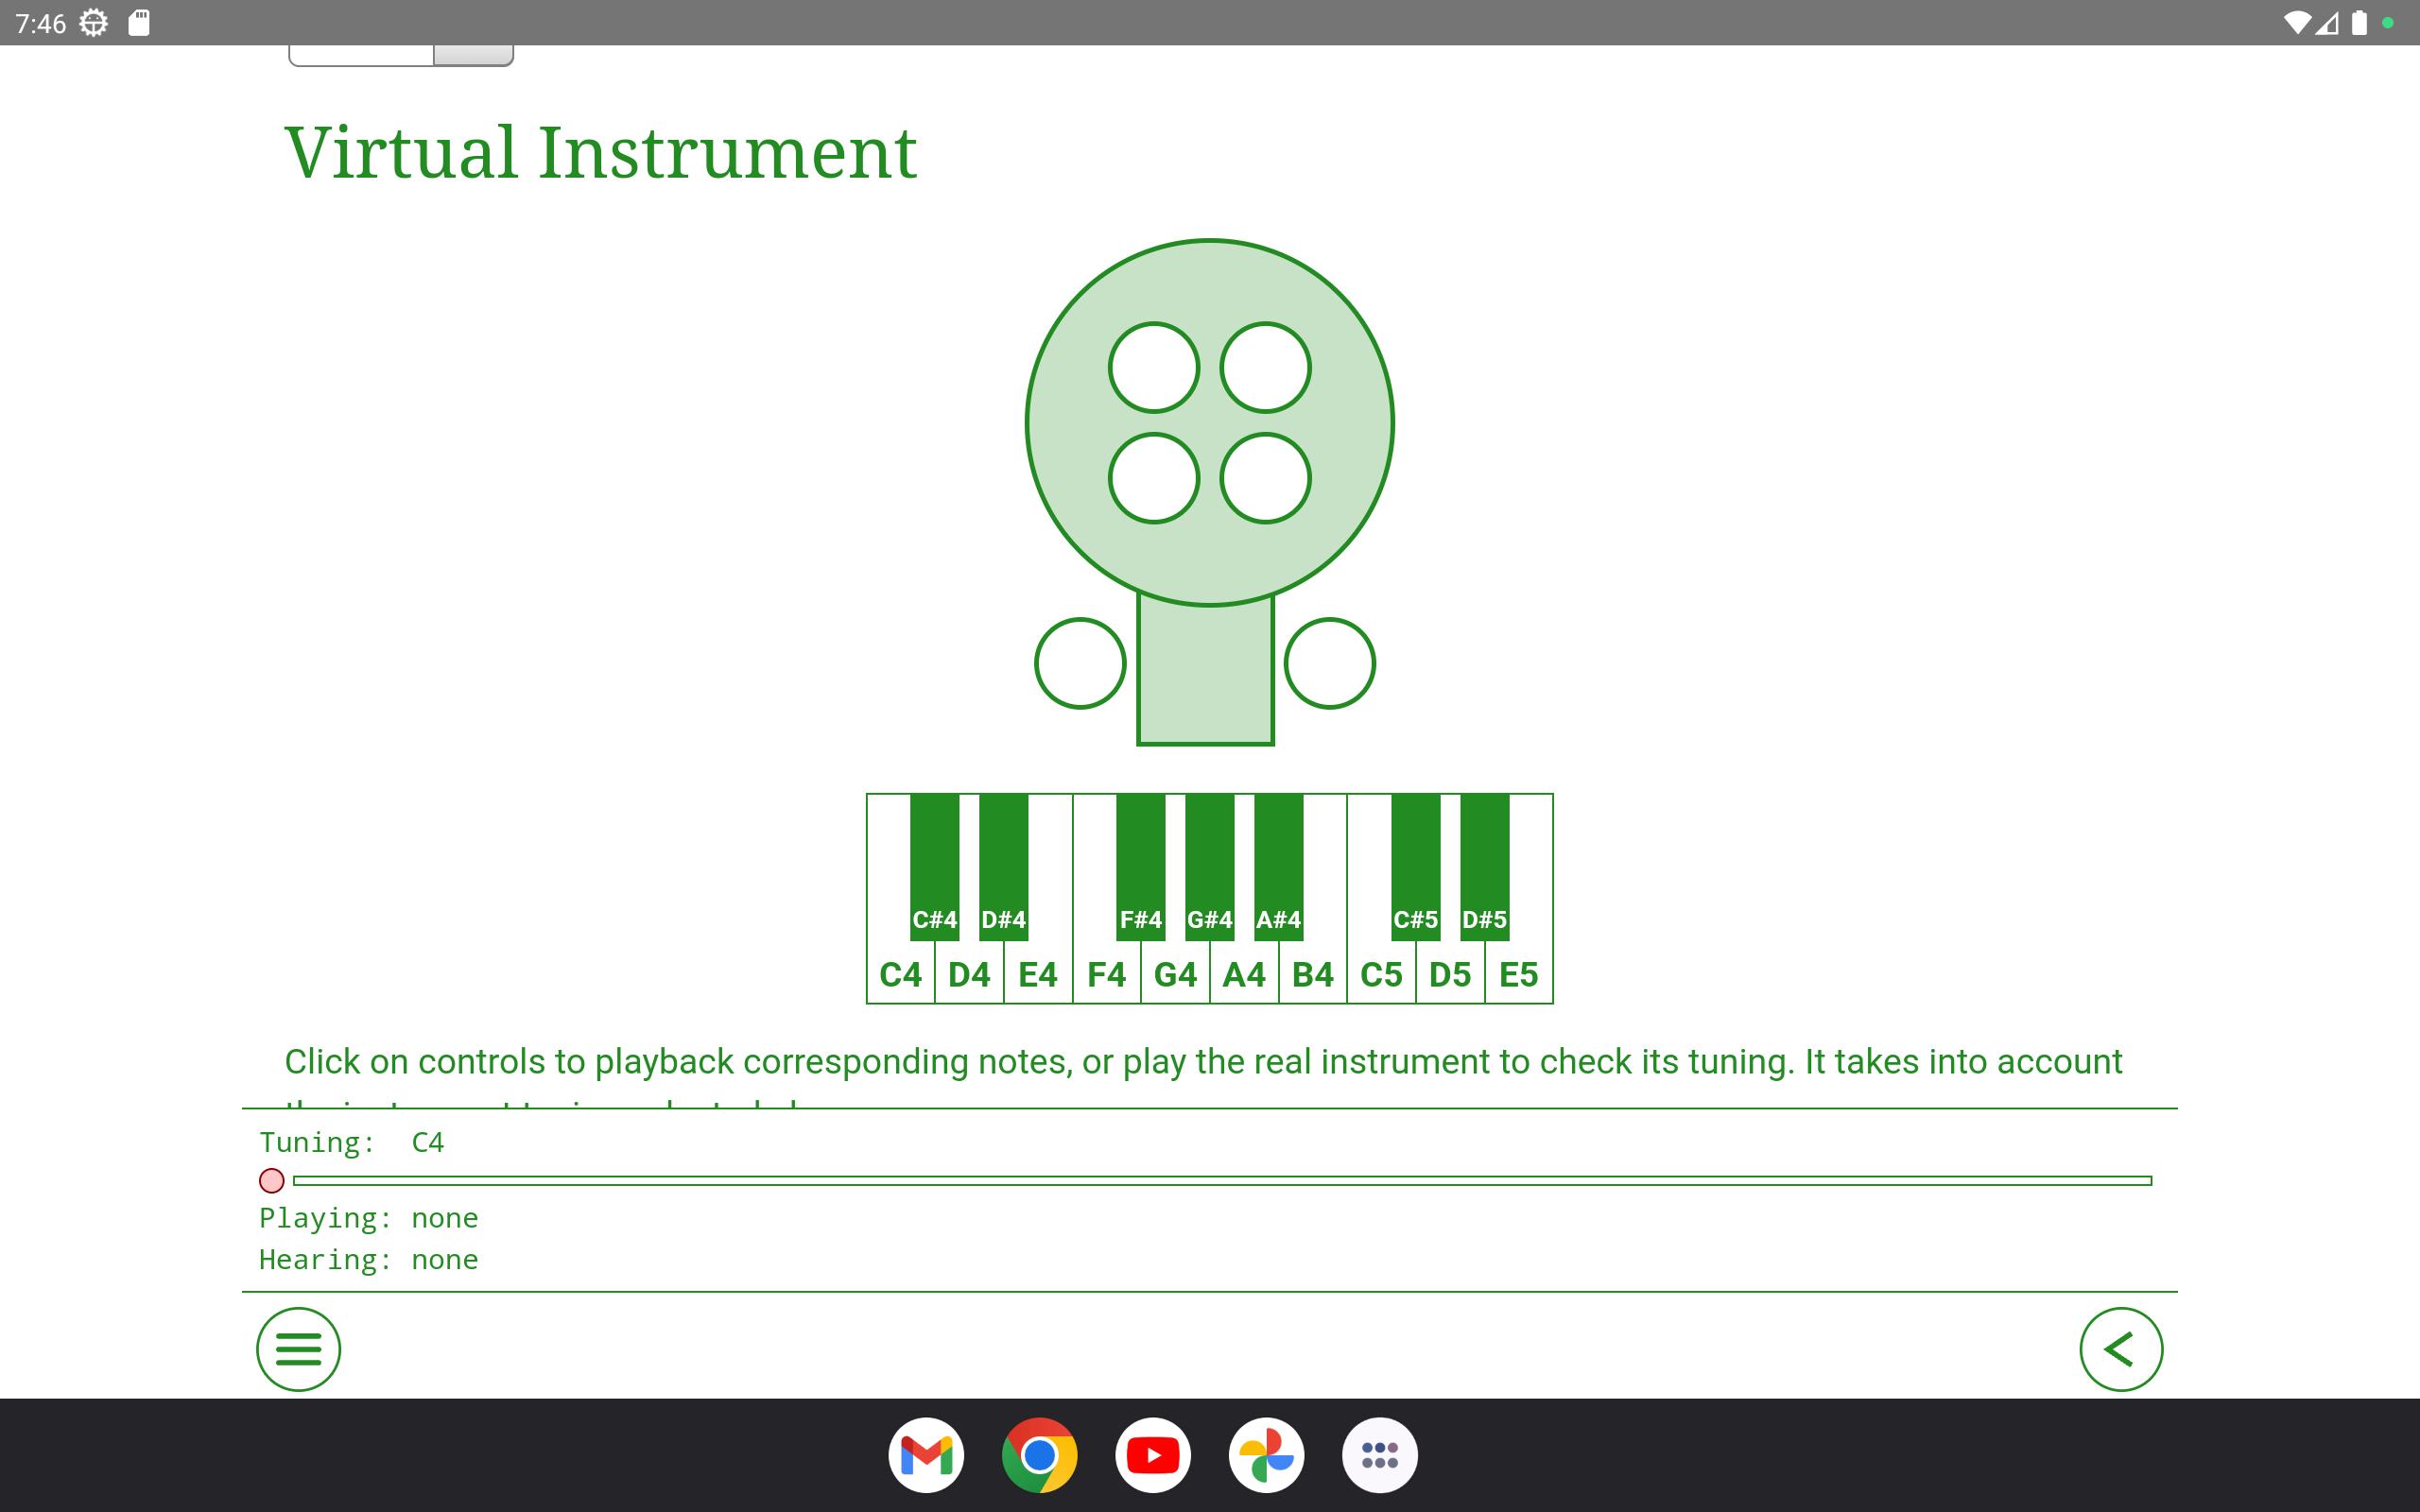
Task: Open Google Photos from the taskbar
Action: tap(1266, 1455)
